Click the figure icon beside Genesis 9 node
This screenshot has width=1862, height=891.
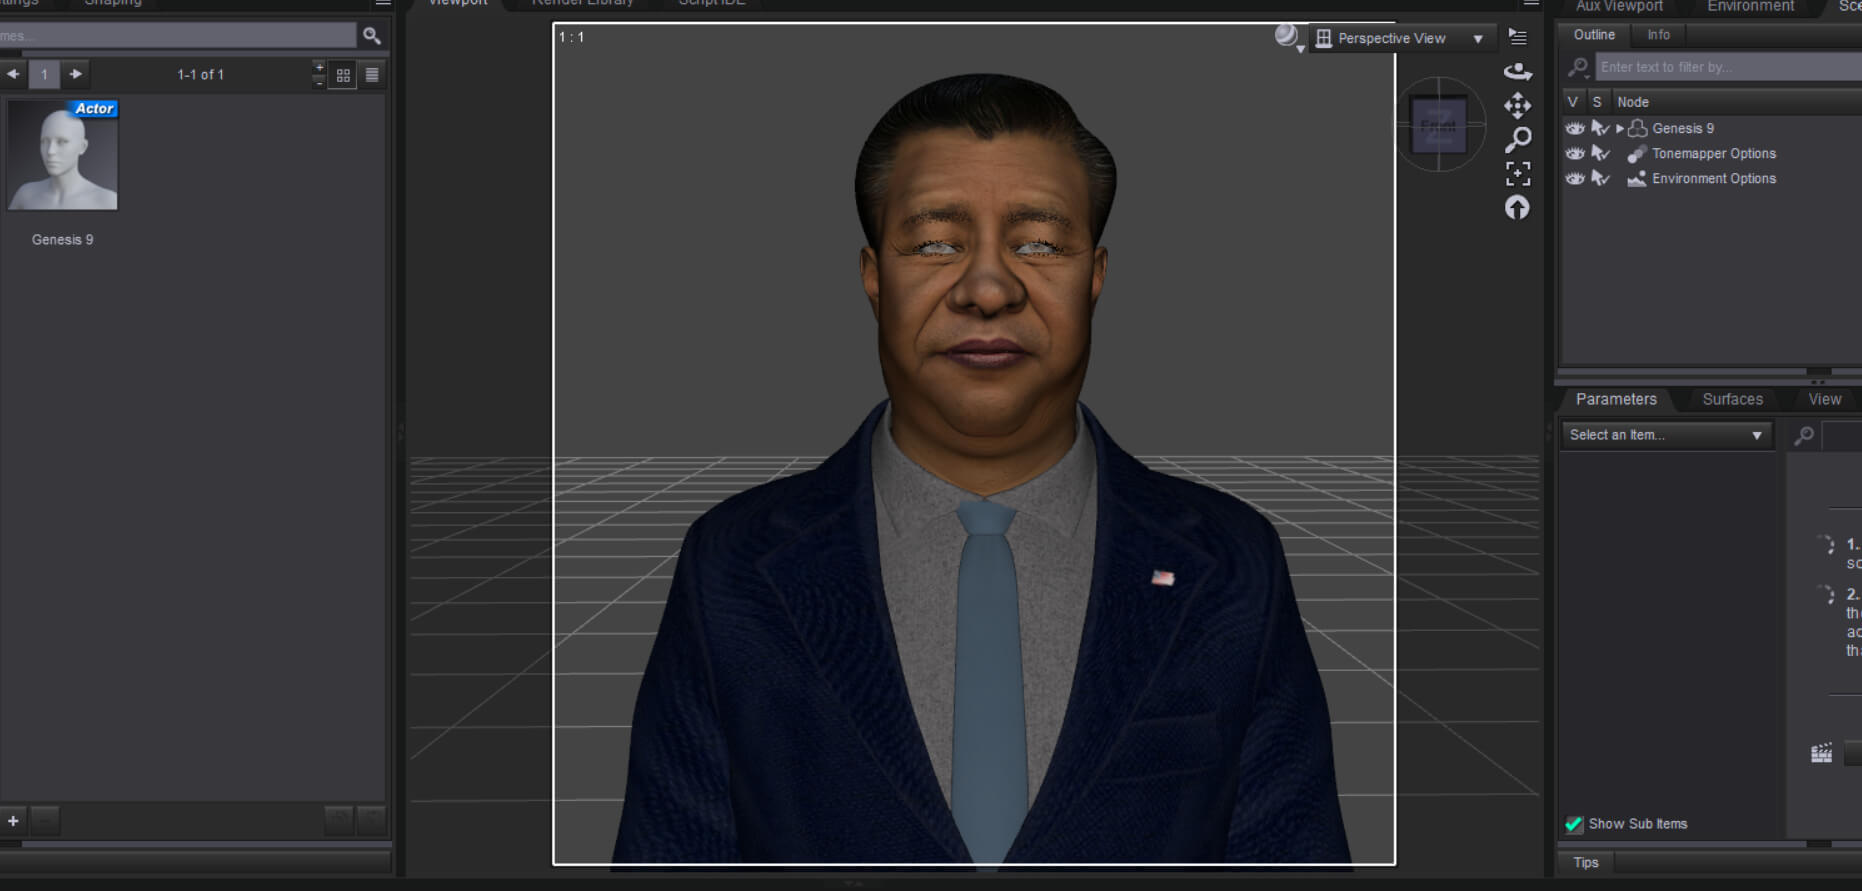(1638, 128)
